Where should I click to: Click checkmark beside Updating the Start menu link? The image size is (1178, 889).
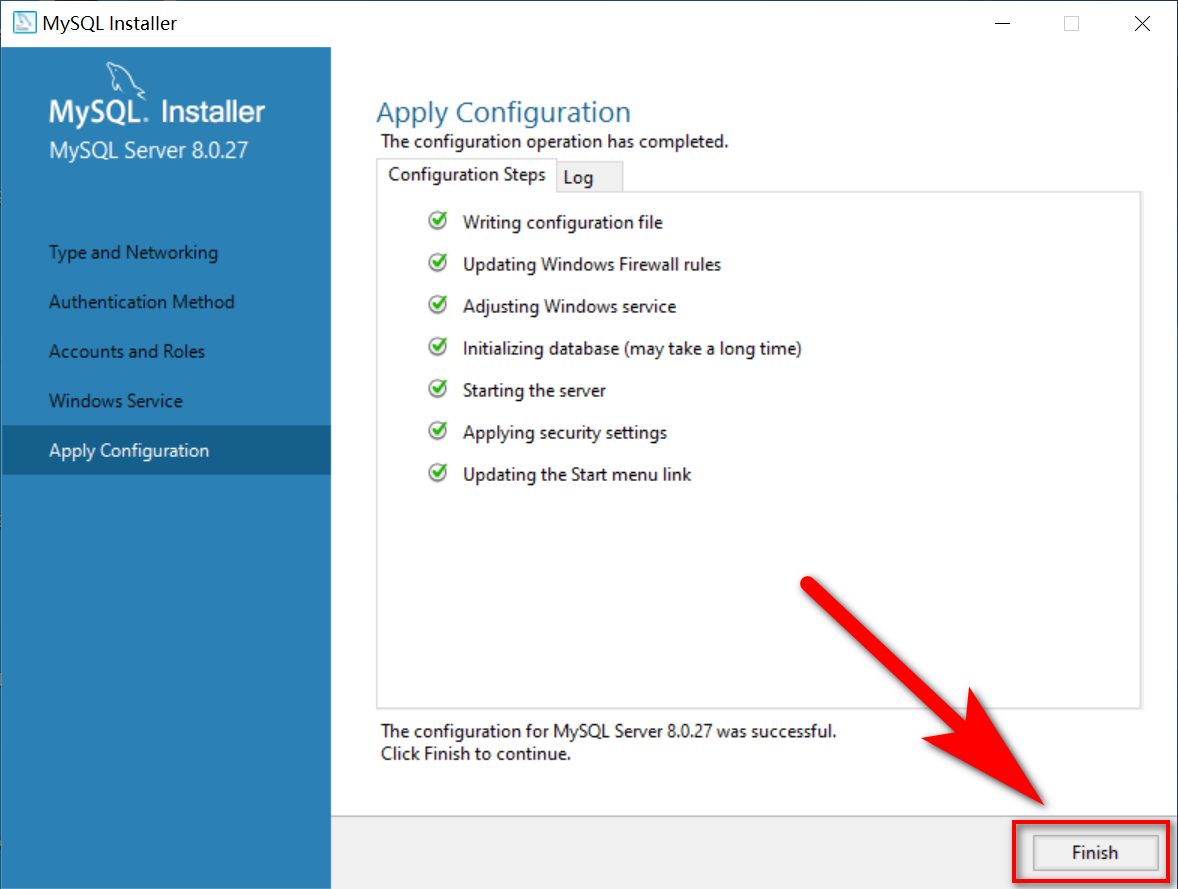(x=438, y=473)
